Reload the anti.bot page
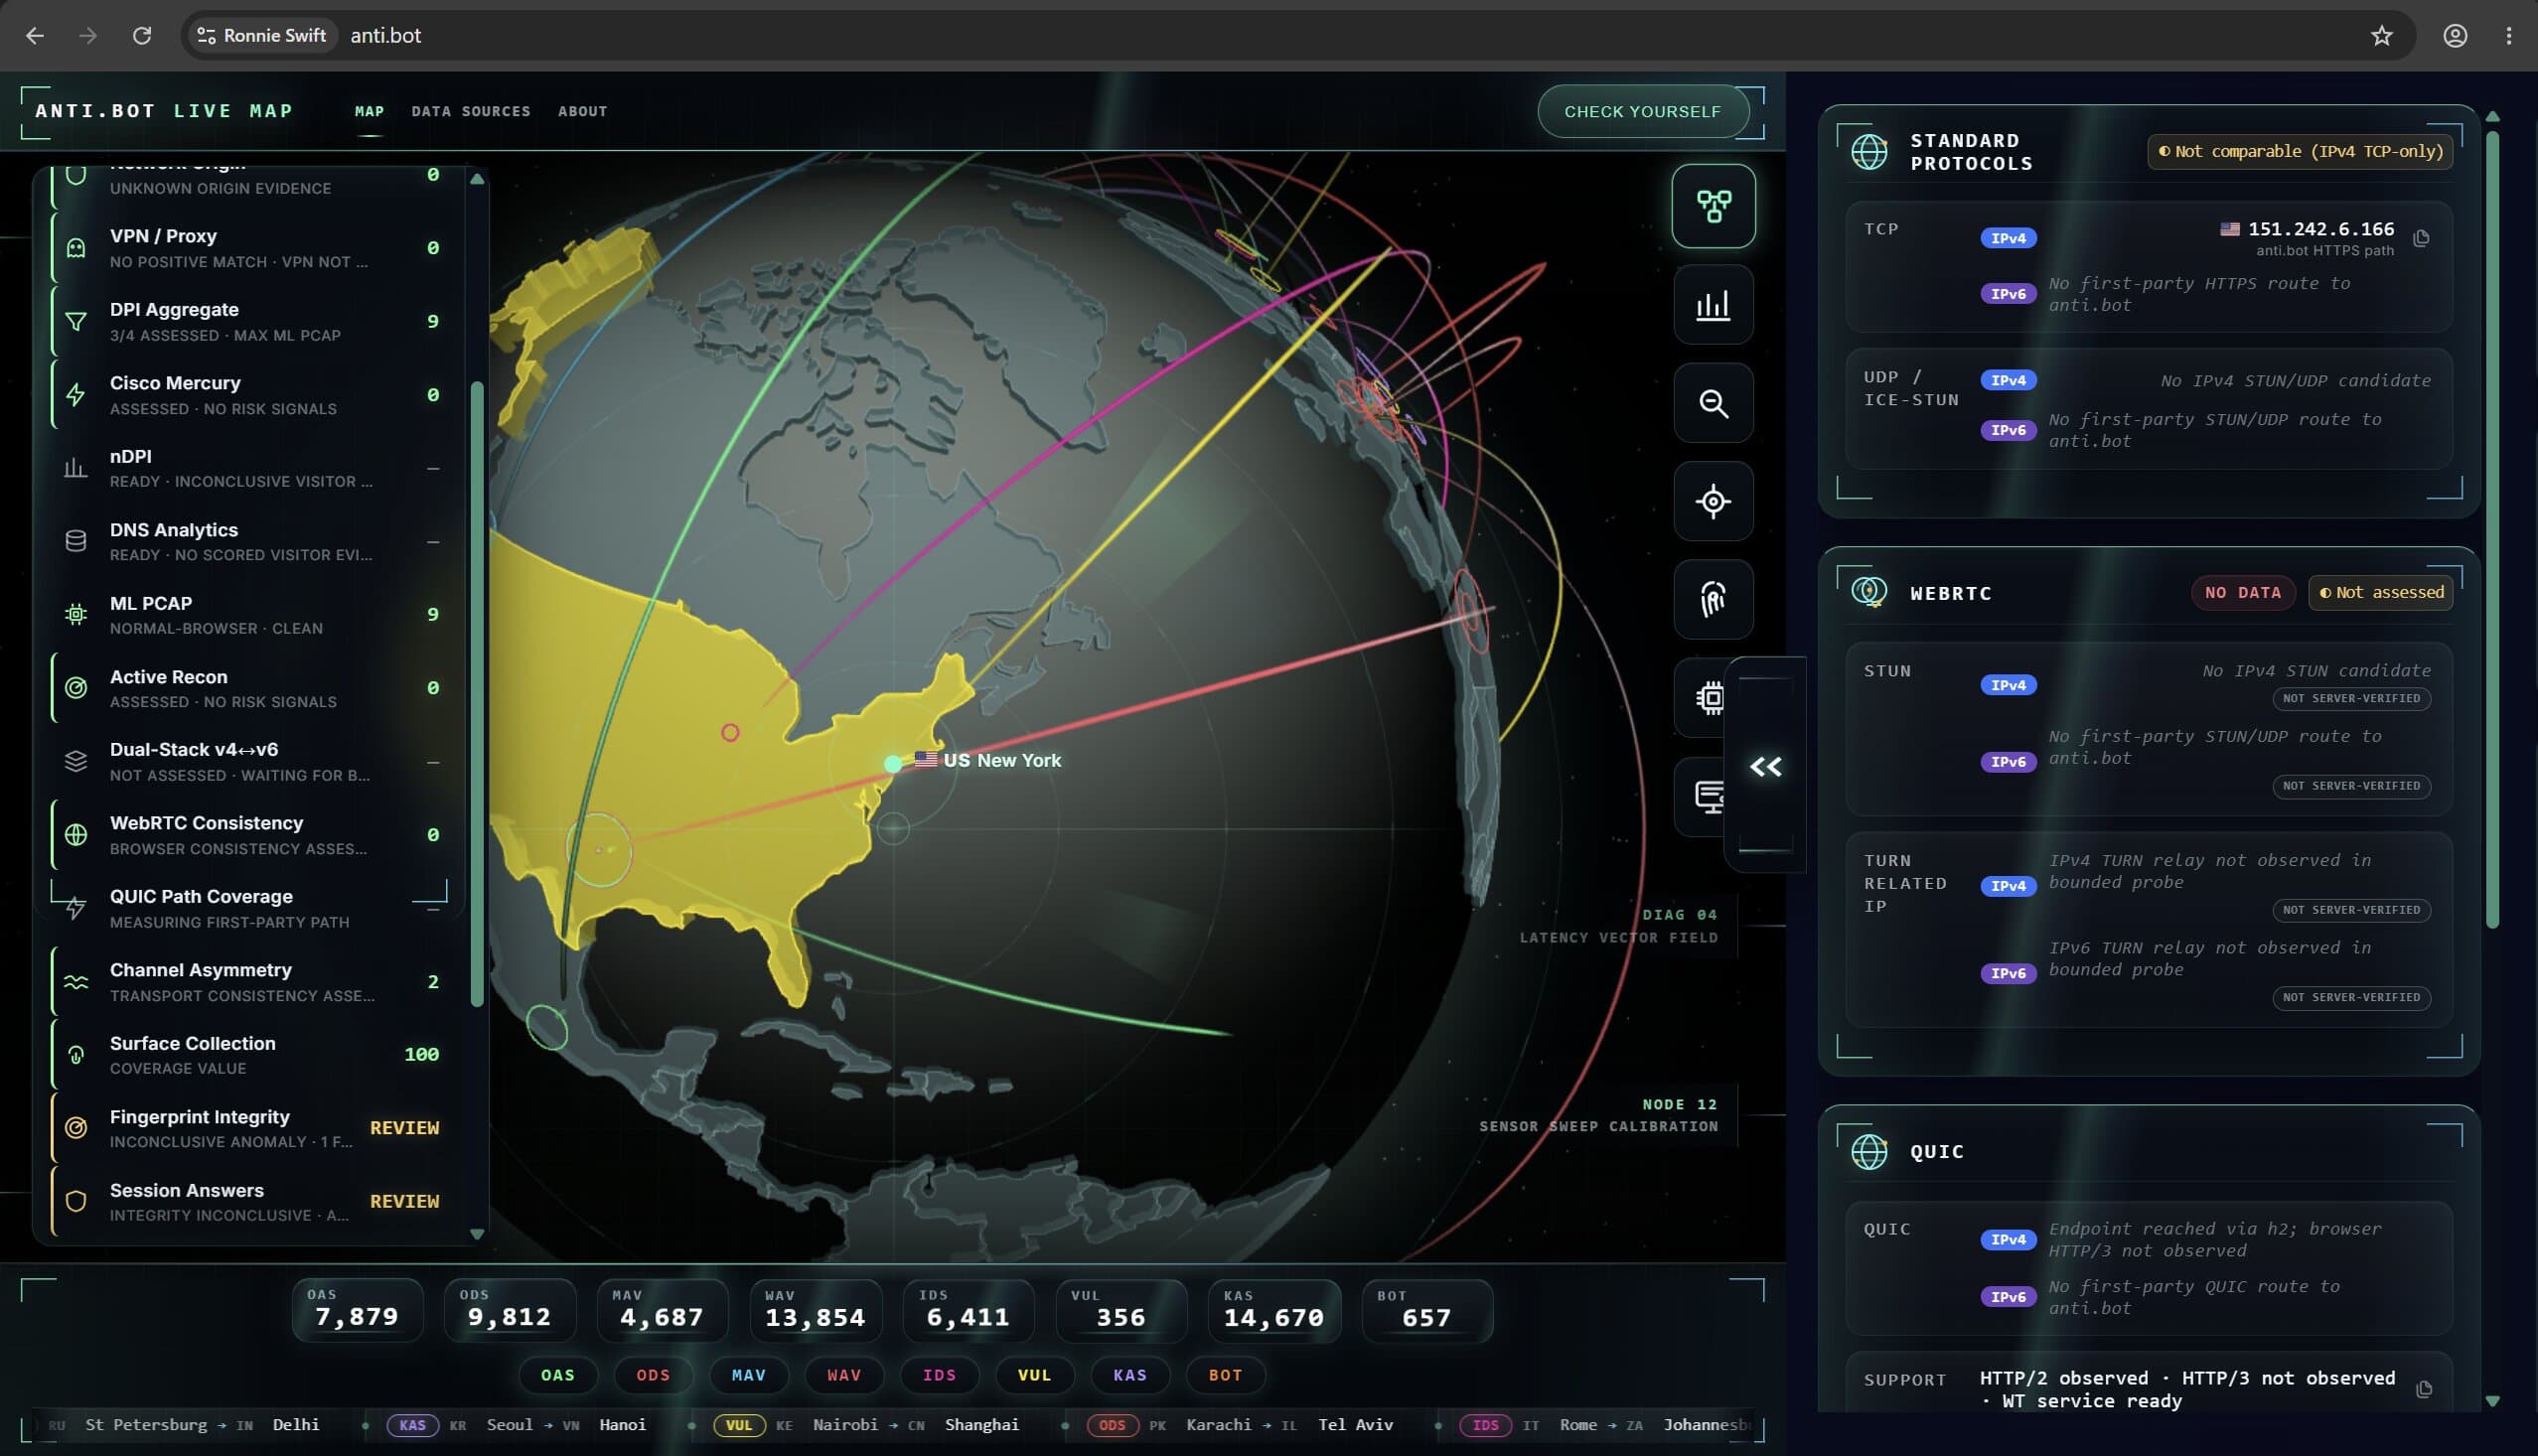Image resolution: width=2538 pixels, height=1456 pixels. coord(142,36)
